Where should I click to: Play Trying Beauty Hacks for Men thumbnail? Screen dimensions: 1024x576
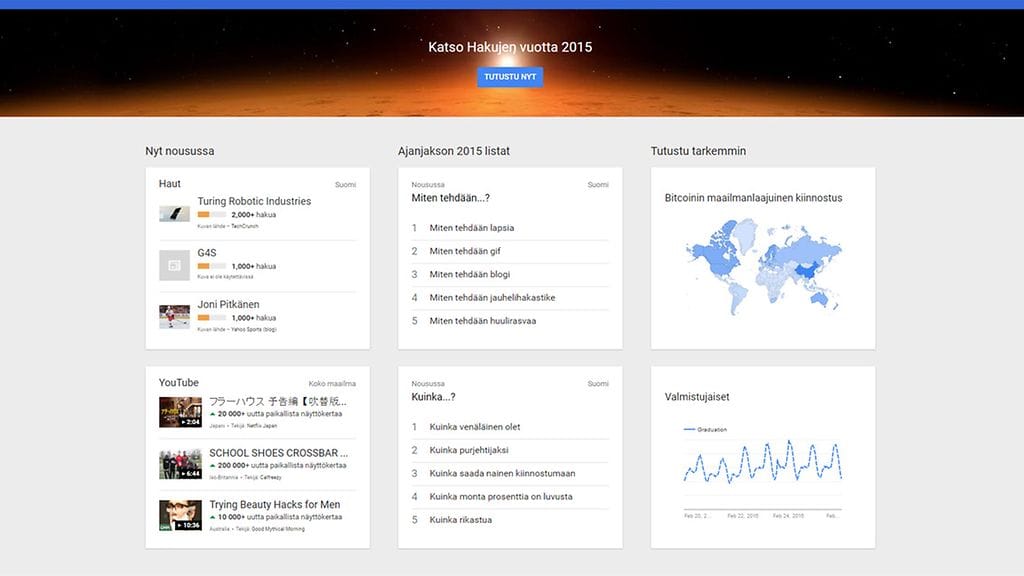[x=180, y=515]
